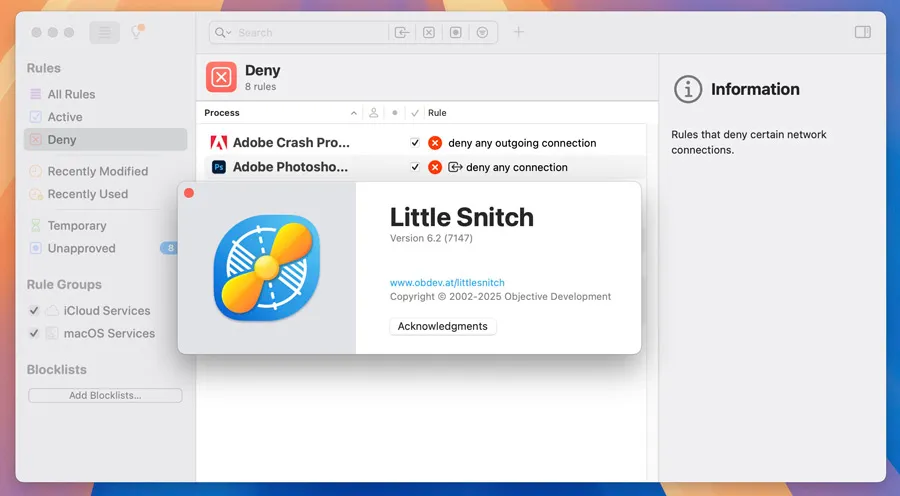Click the Acknowledgments button

point(442,327)
